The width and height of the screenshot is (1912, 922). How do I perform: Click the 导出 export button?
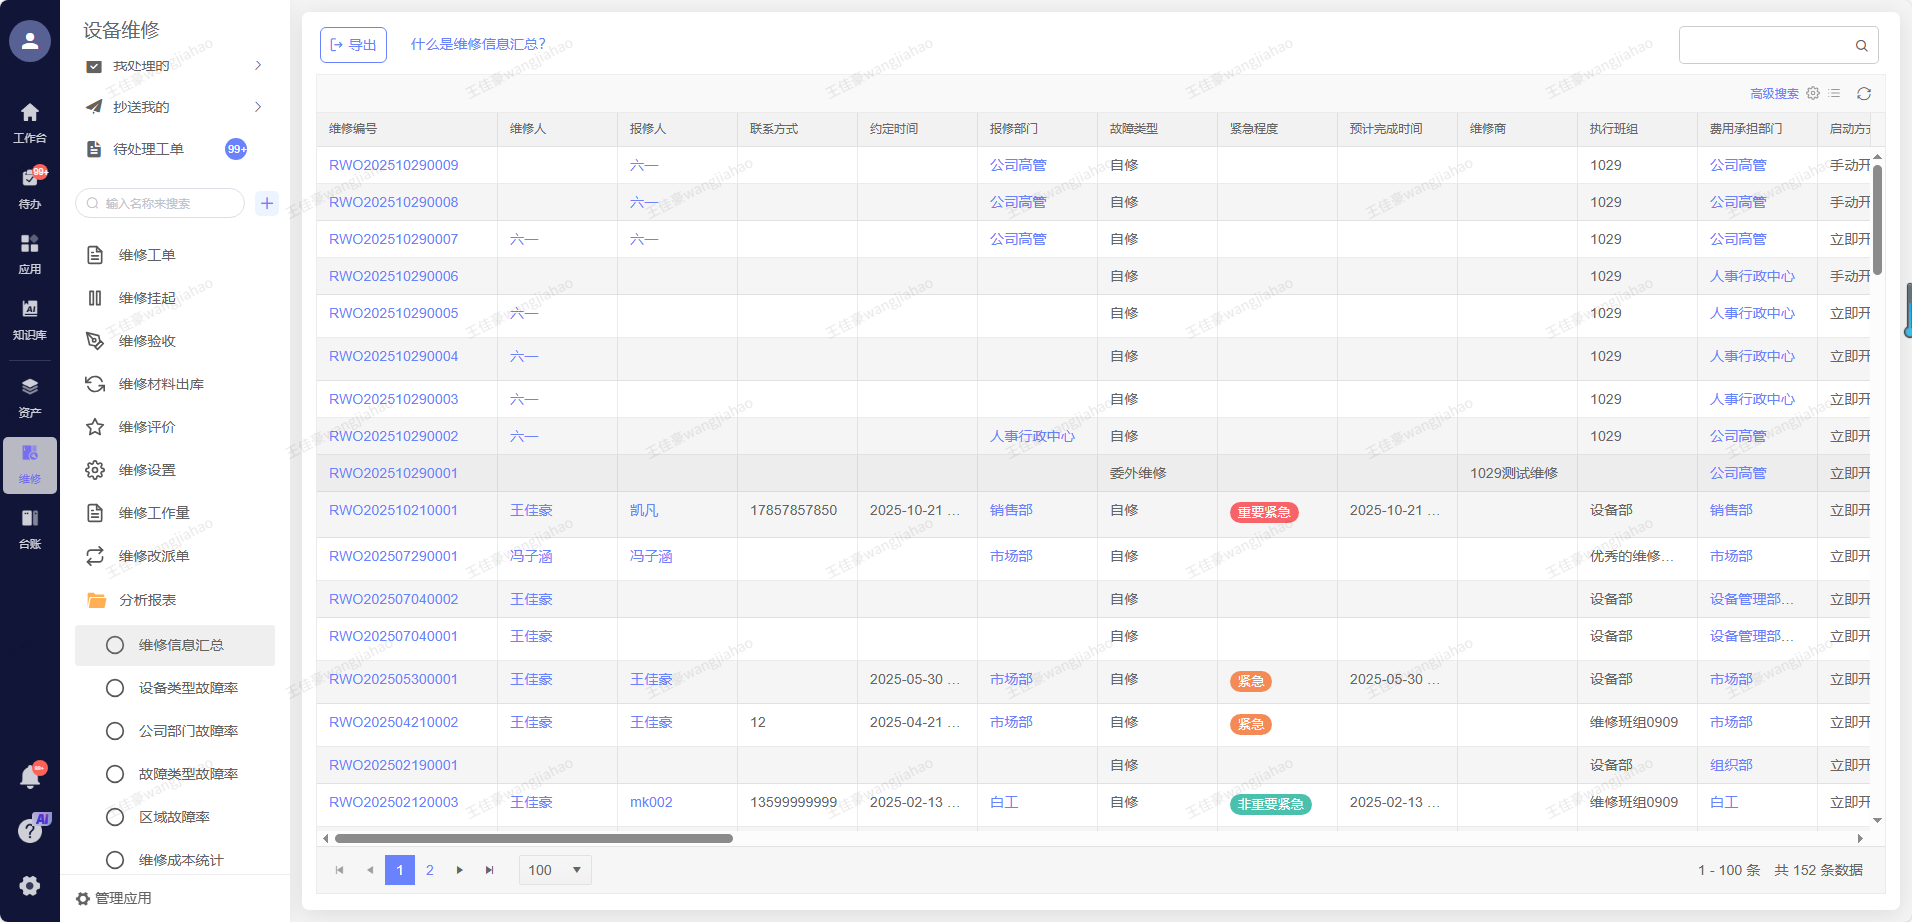coord(353,45)
